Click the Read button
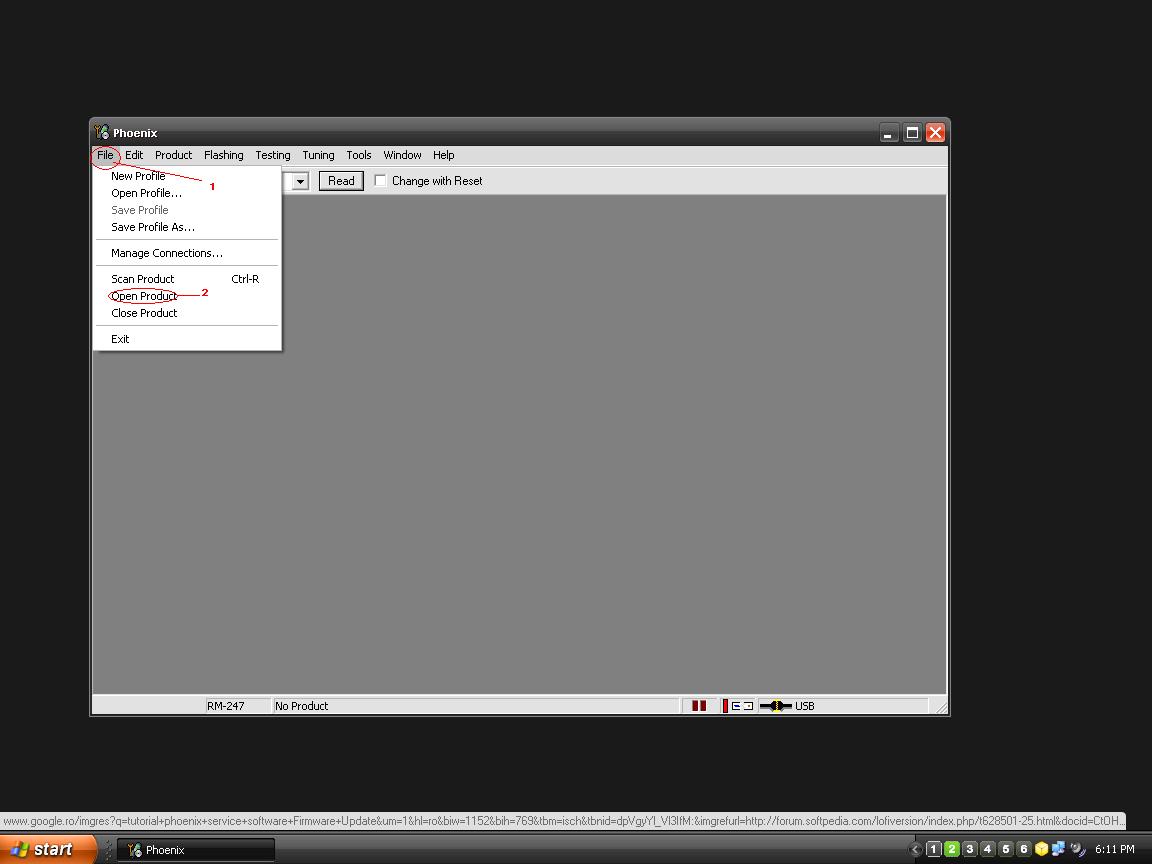Screen dimensions: 1152x864 click(x=341, y=181)
